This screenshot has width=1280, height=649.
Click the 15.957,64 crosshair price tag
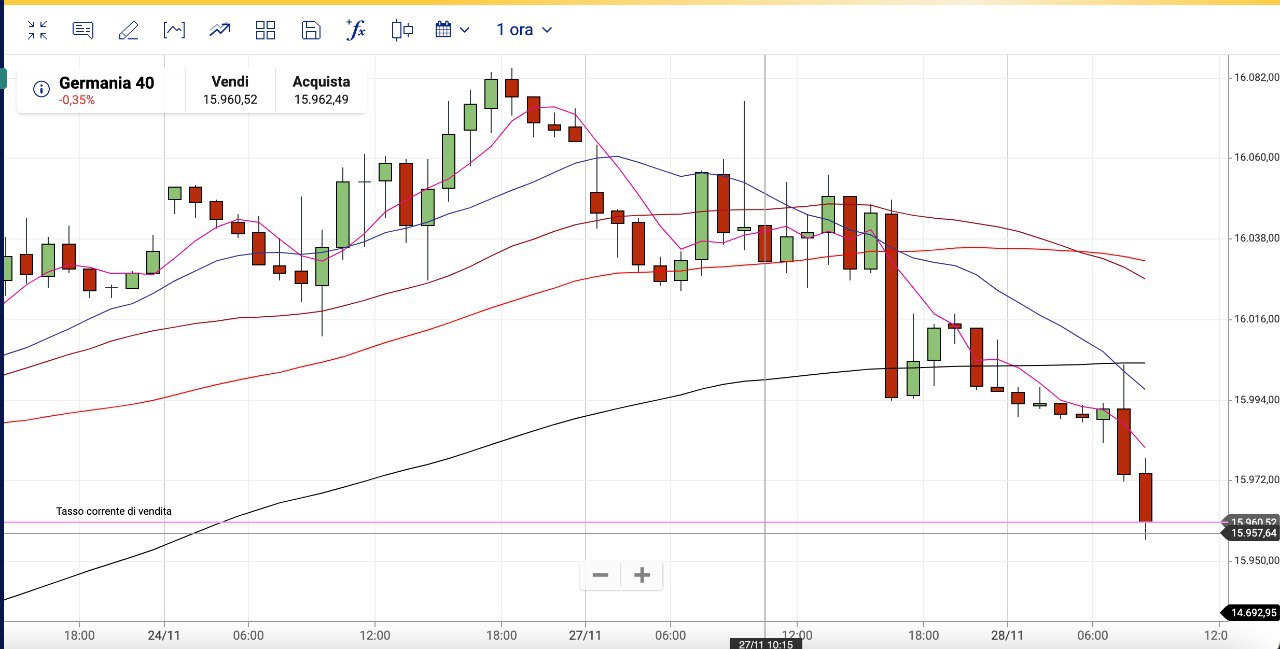(x=1251, y=533)
